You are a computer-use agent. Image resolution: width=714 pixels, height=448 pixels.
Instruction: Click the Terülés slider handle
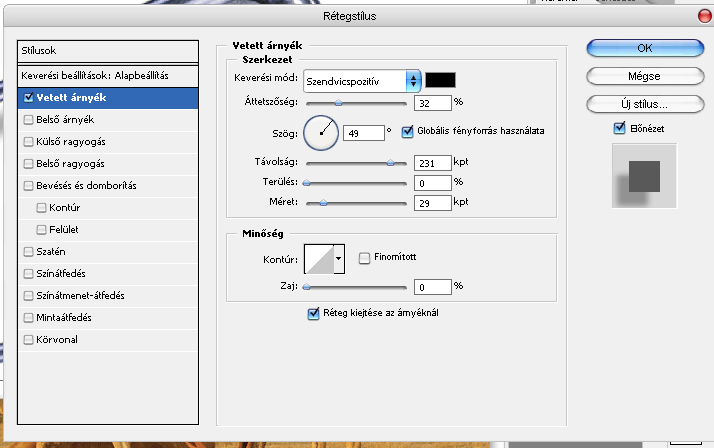point(307,183)
